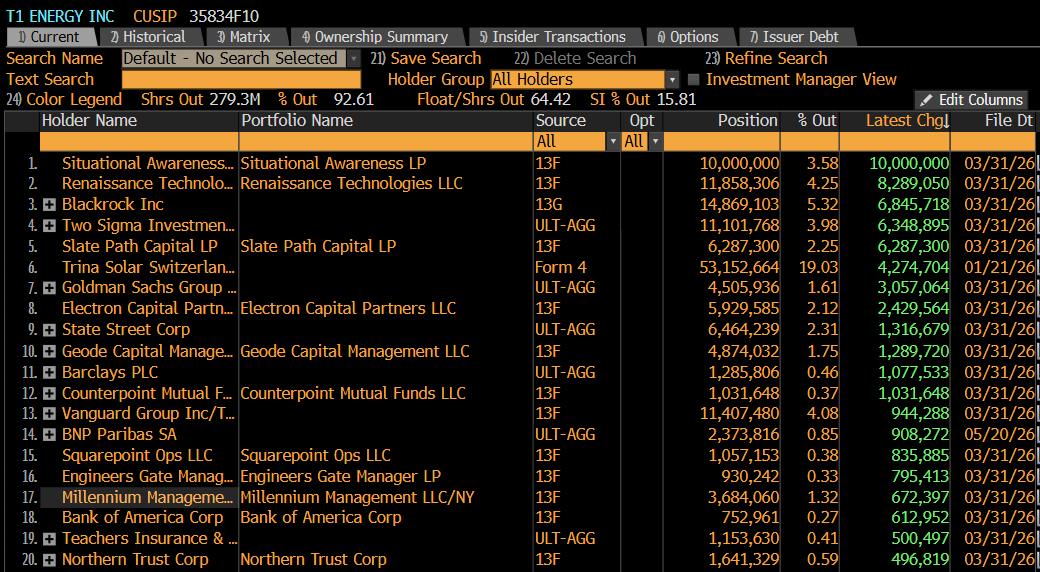Expand the Counterpoint Mutual Funds row
Viewport: 1040px width, 572px height.
pyautogui.click(x=49, y=394)
